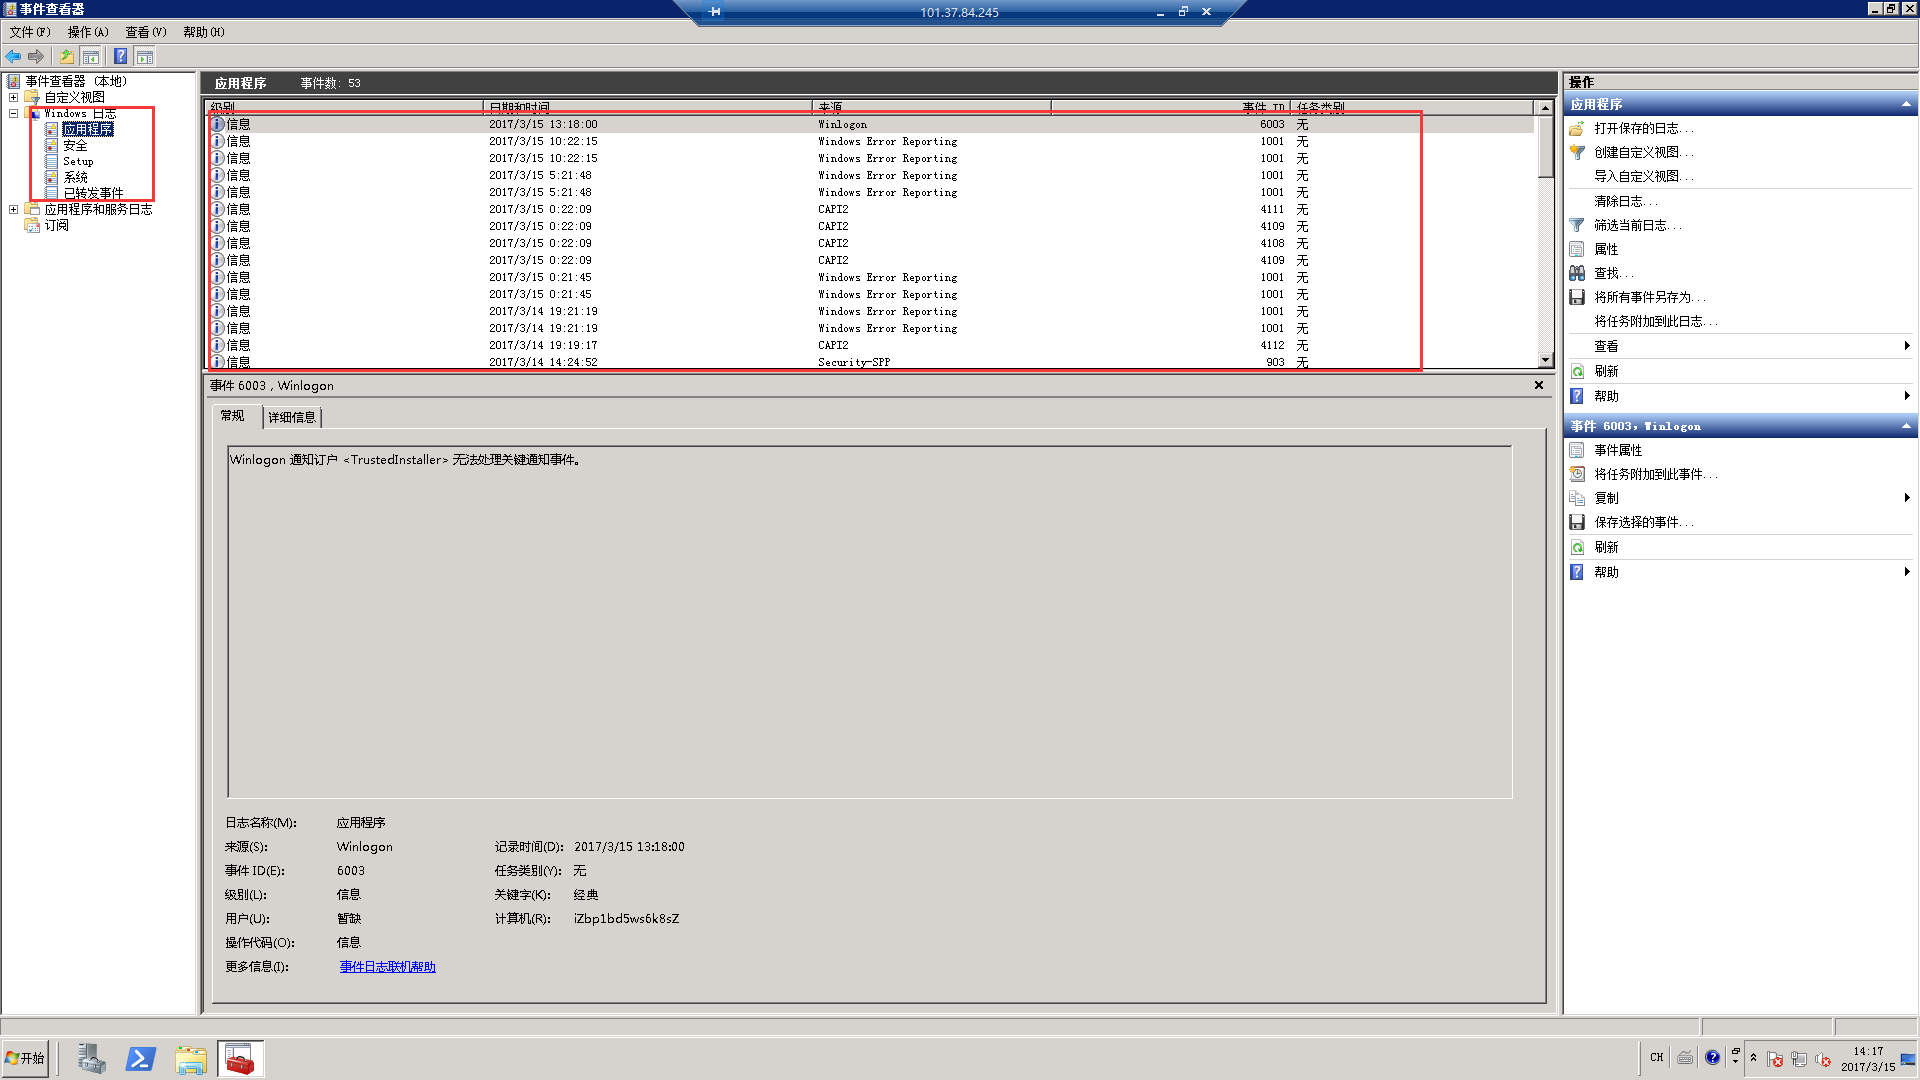Open the 操作(A) menu
This screenshot has height=1080, width=1920.
88,32
